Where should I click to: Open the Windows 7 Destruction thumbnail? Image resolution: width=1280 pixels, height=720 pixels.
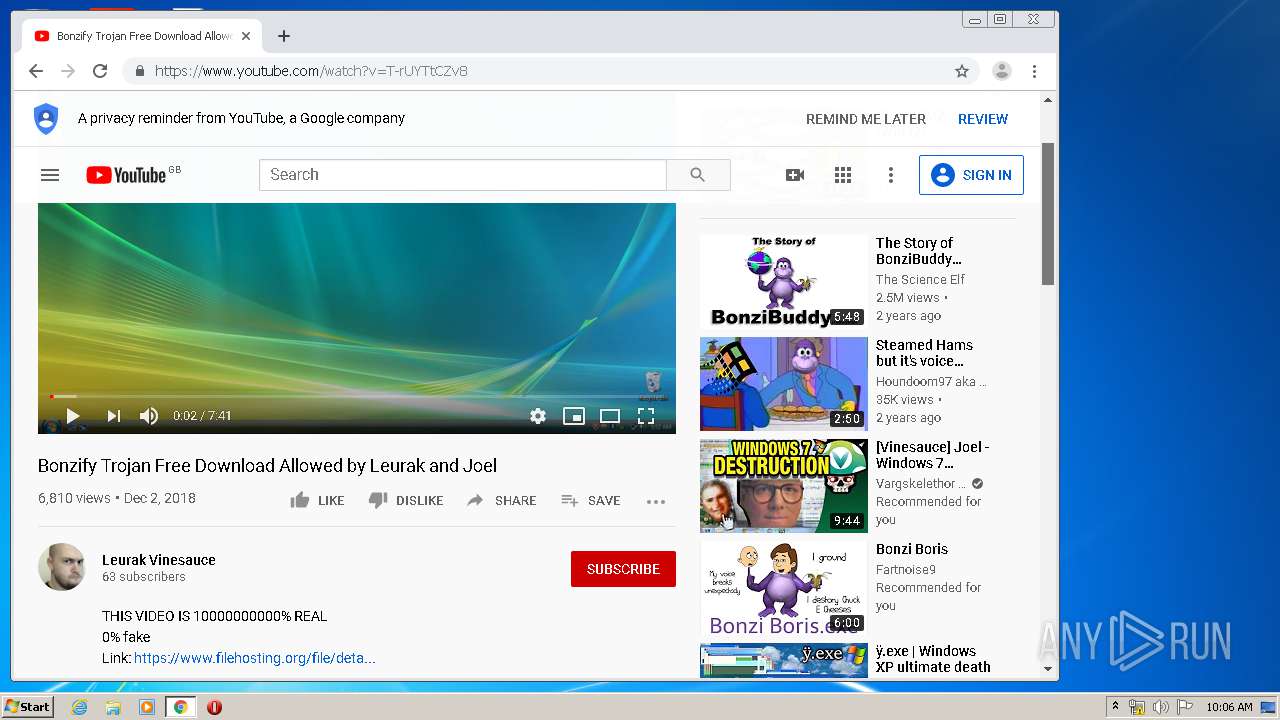coord(784,486)
